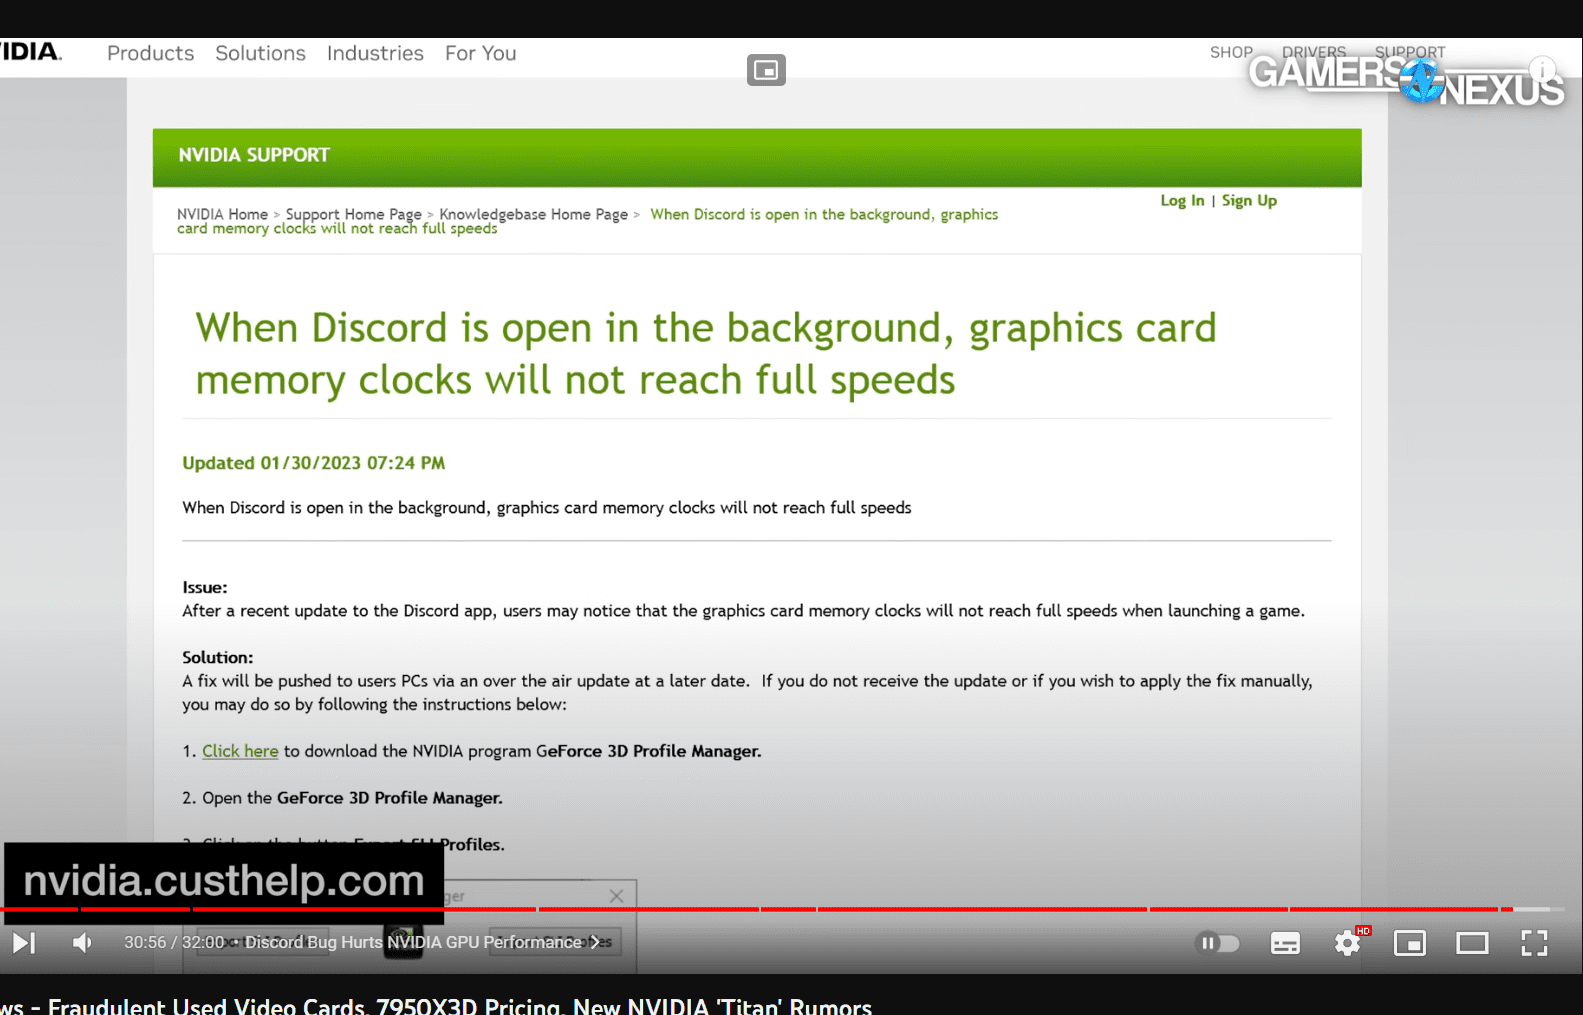This screenshot has width=1583, height=1015.
Task: Click the 'Updated 01/30/2023 07:24 PM' text
Action: click(313, 463)
